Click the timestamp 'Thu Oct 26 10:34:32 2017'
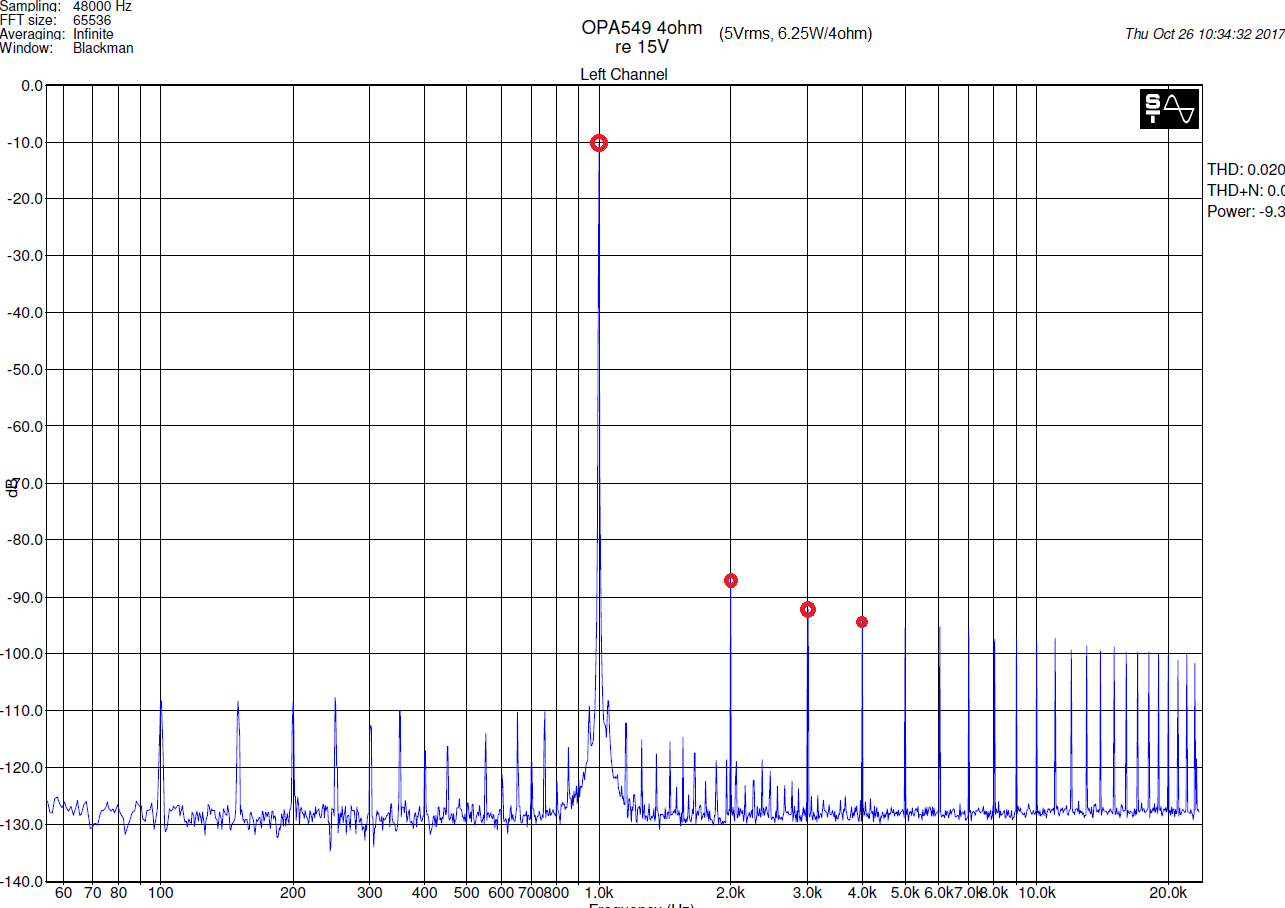 coord(1204,34)
